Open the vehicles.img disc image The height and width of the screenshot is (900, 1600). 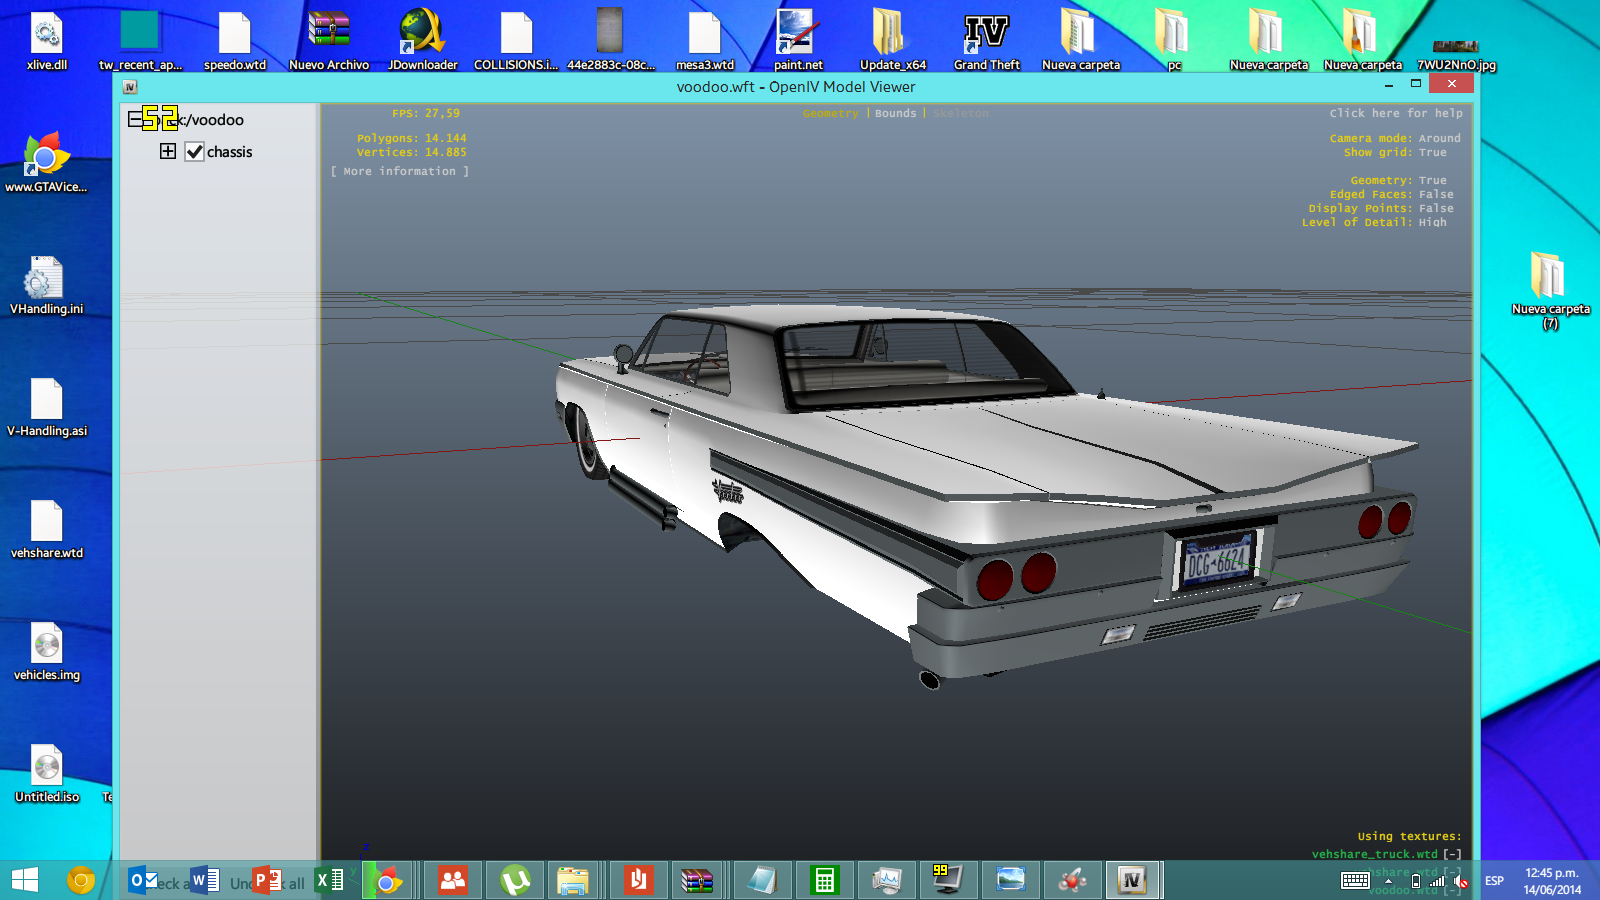pos(47,652)
